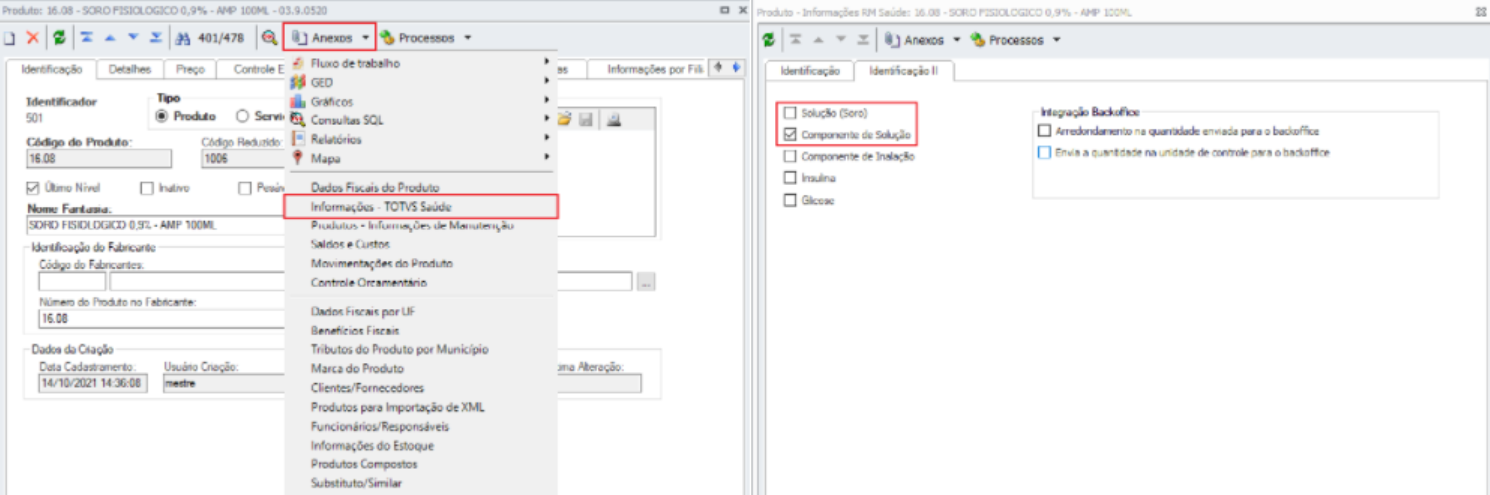Go to first record in Produto window
The height and width of the screenshot is (495, 1490).
[x=87, y=38]
